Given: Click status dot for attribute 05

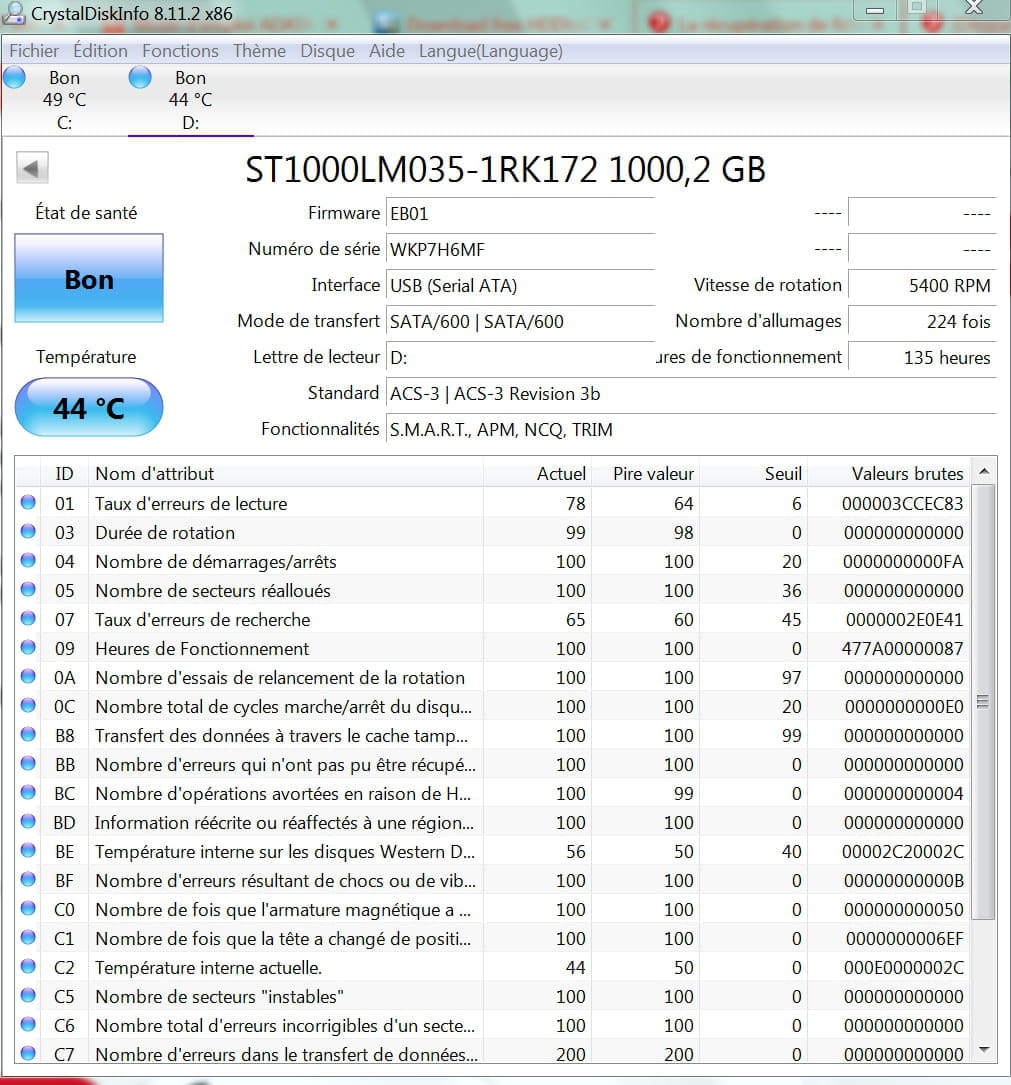Looking at the screenshot, I should (28, 590).
